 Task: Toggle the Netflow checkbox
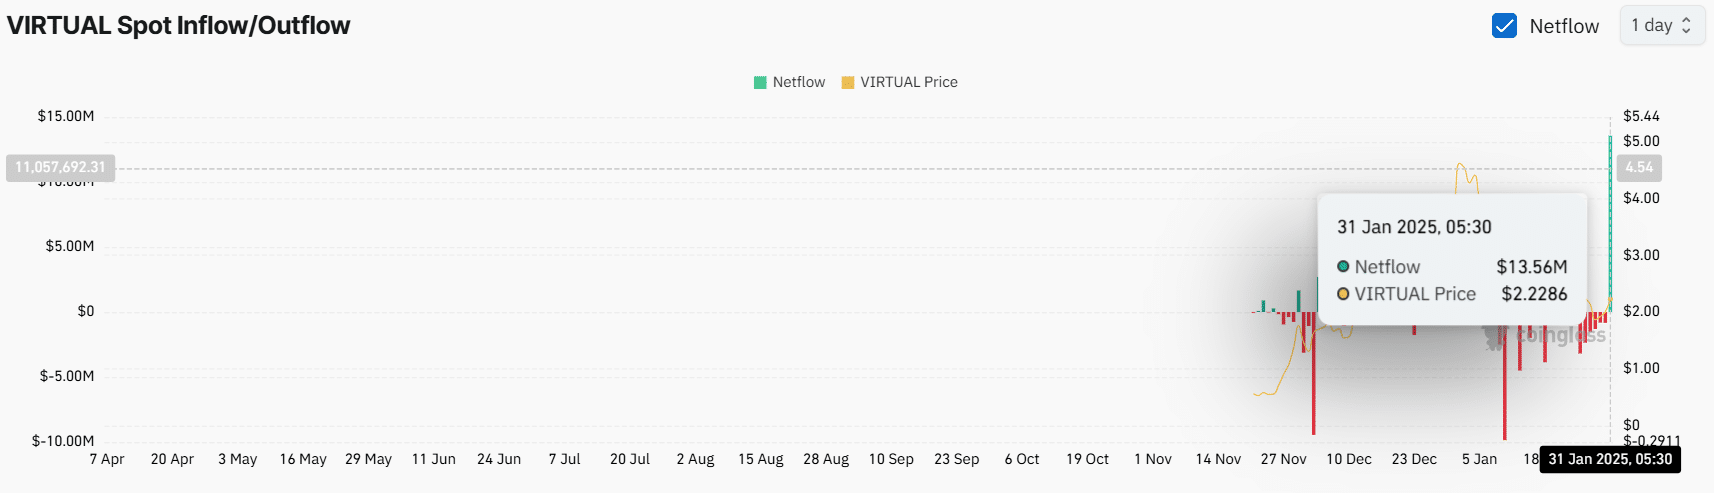coord(1504,26)
